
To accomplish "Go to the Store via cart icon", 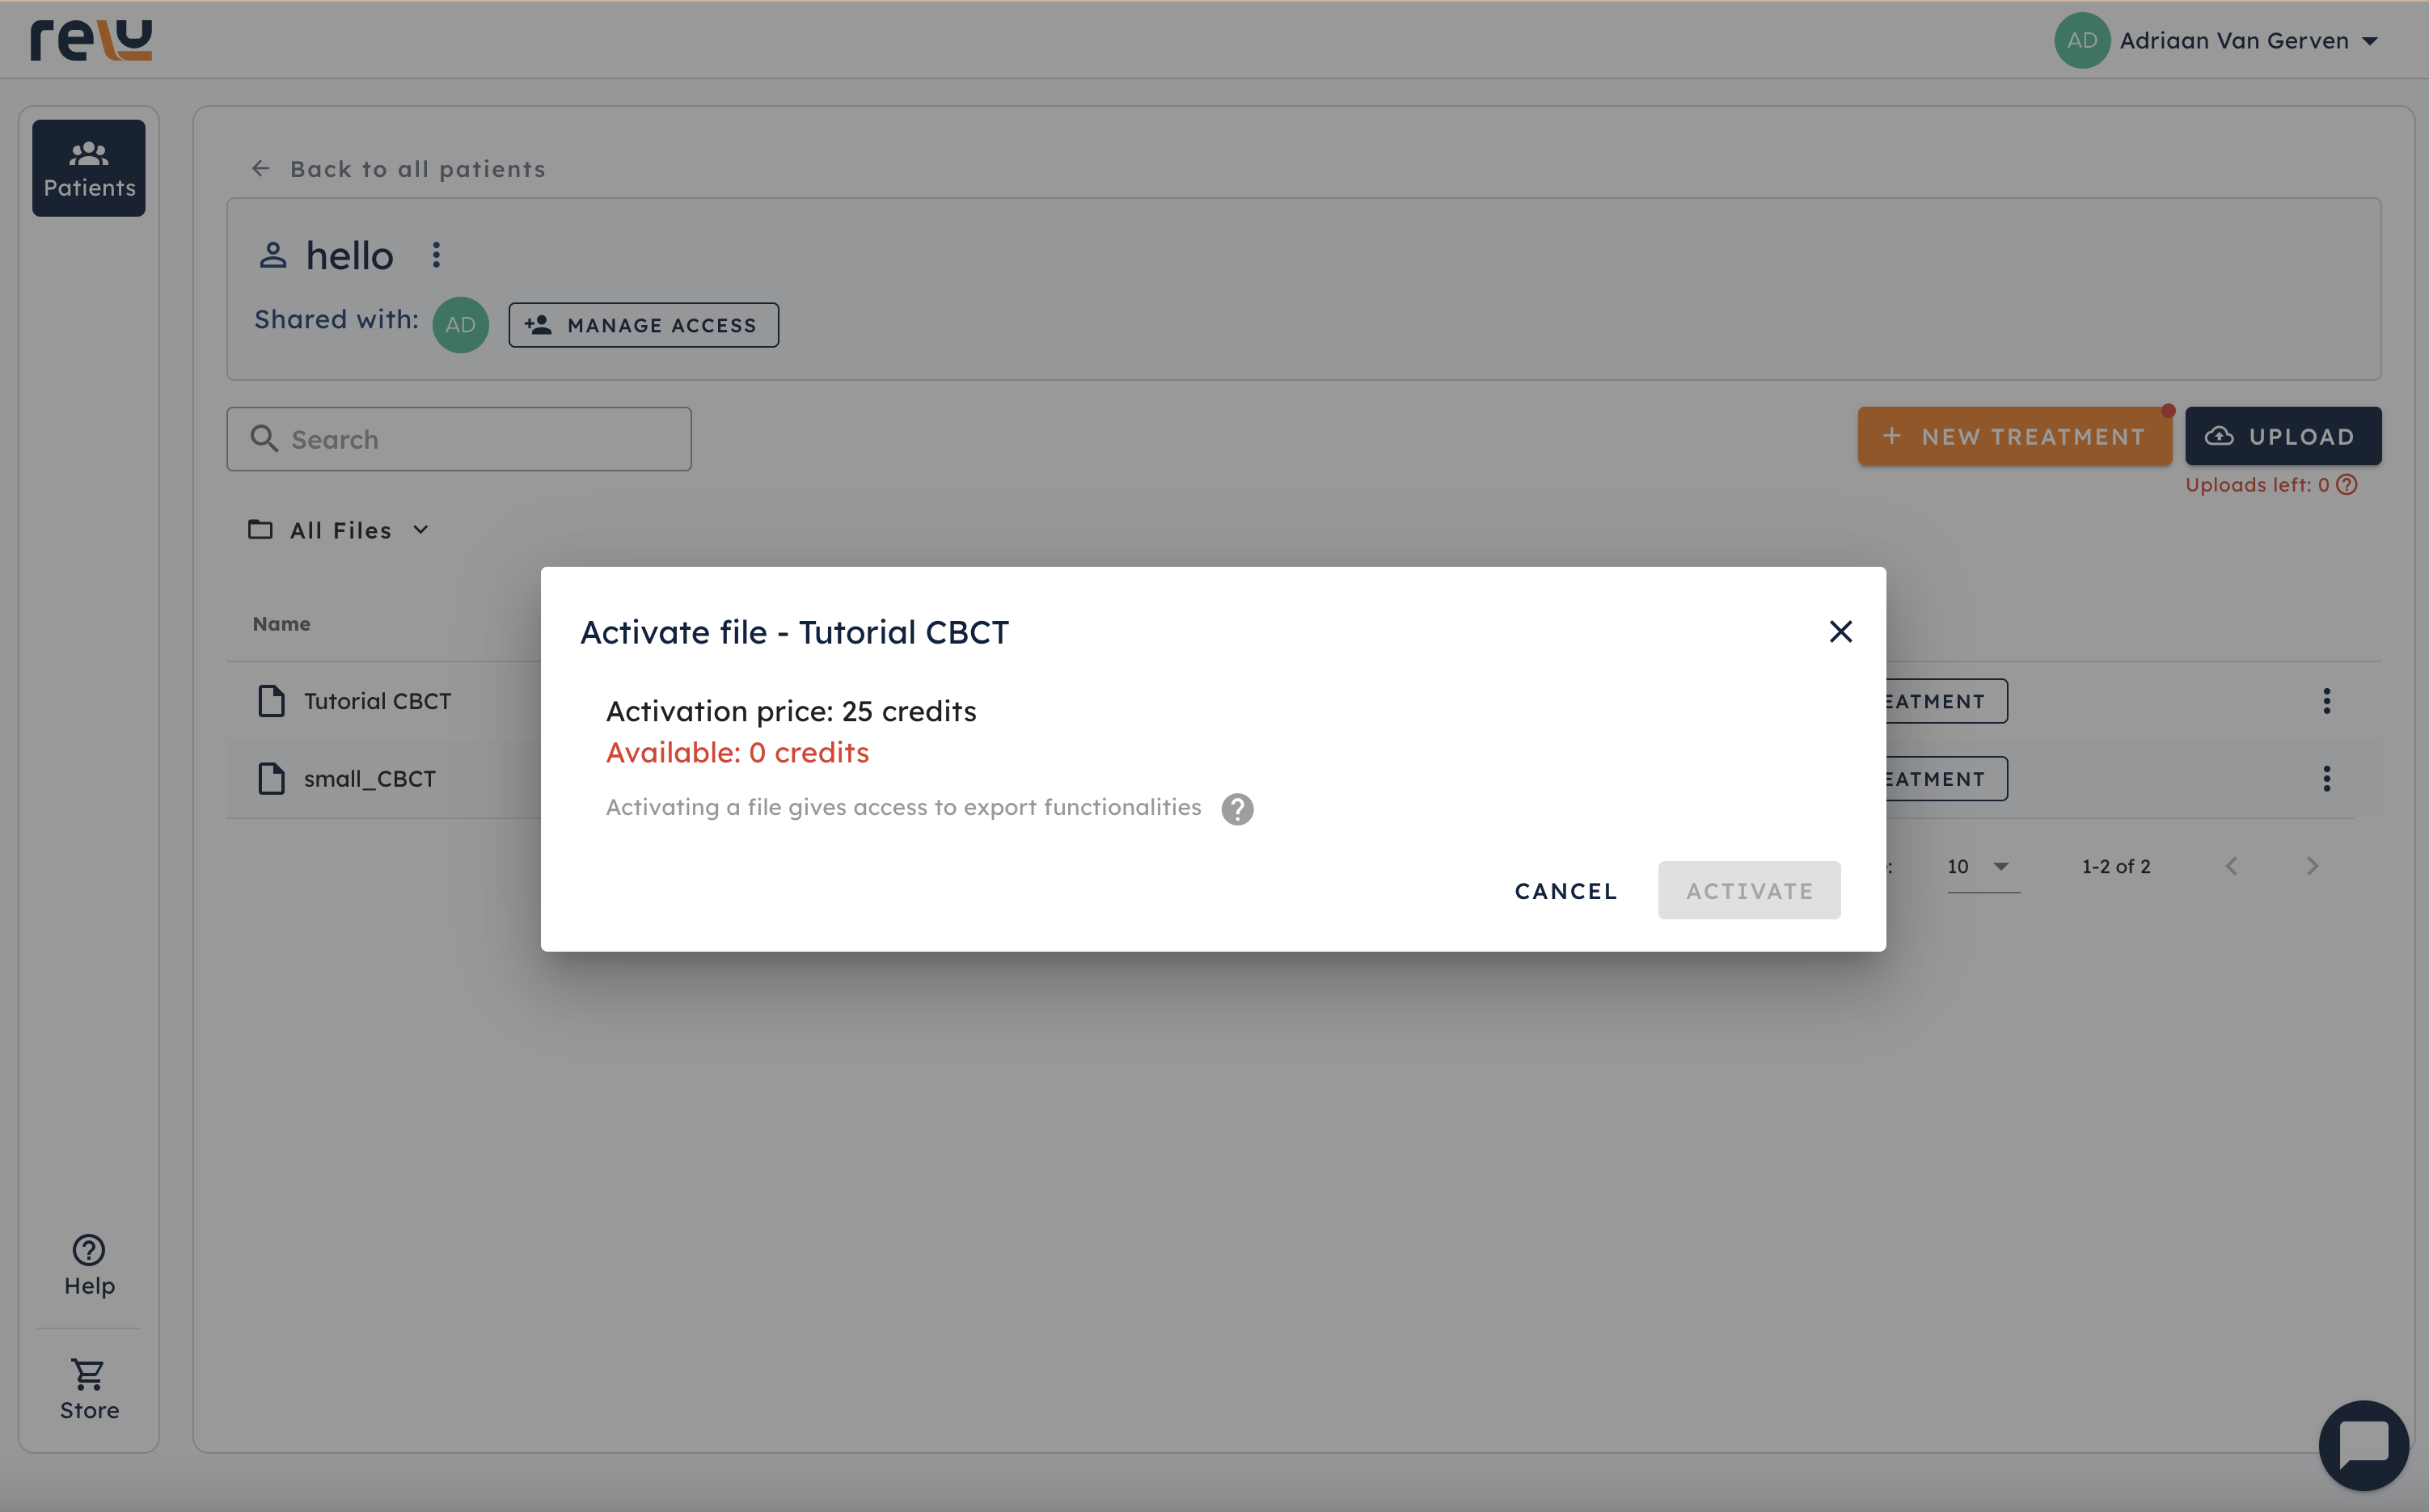I will click(x=89, y=1389).
